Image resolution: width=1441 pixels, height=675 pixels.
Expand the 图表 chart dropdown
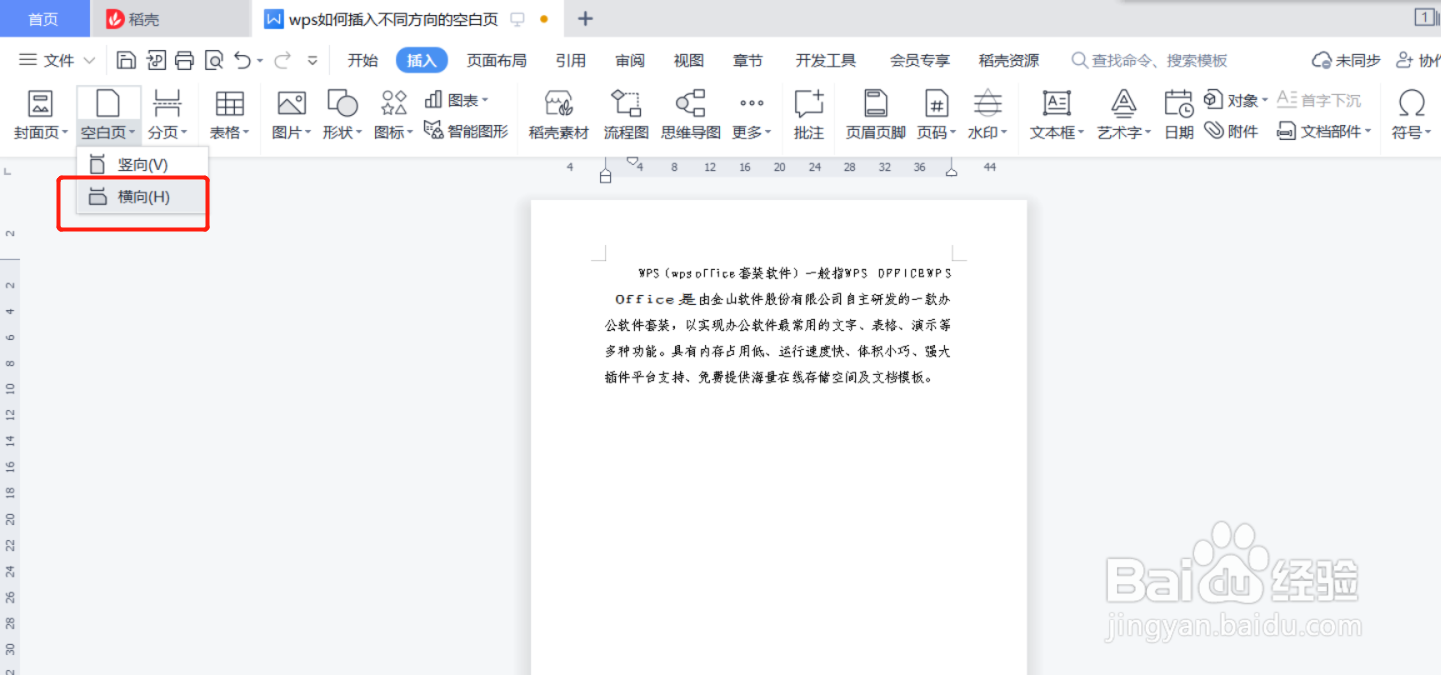click(x=485, y=100)
